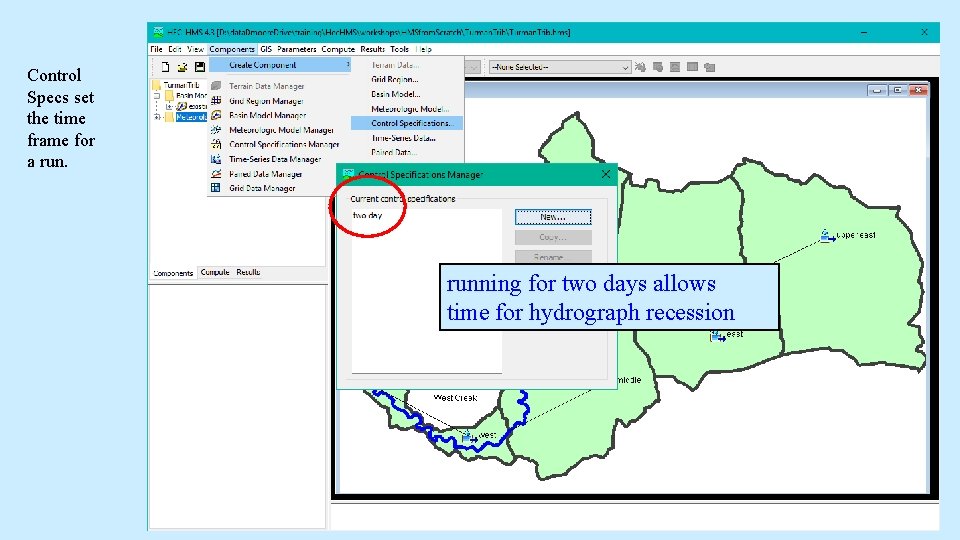Click the Lake east element icon on map

(x=827, y=236)
